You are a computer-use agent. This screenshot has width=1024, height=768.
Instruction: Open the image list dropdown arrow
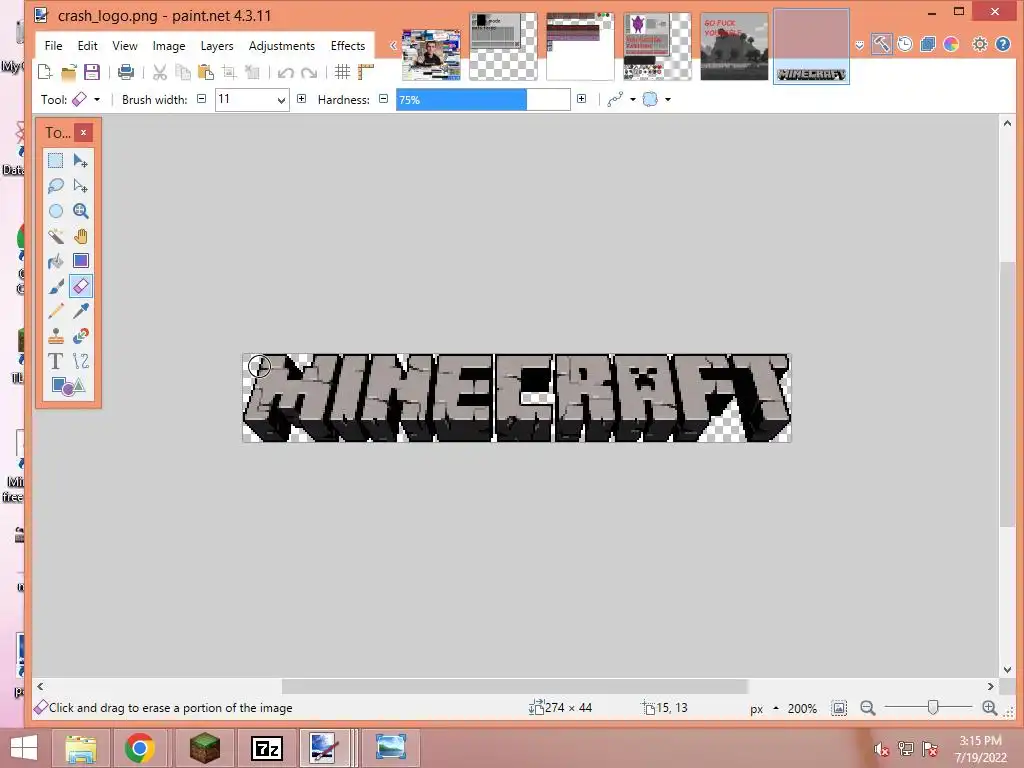(859, 45)
